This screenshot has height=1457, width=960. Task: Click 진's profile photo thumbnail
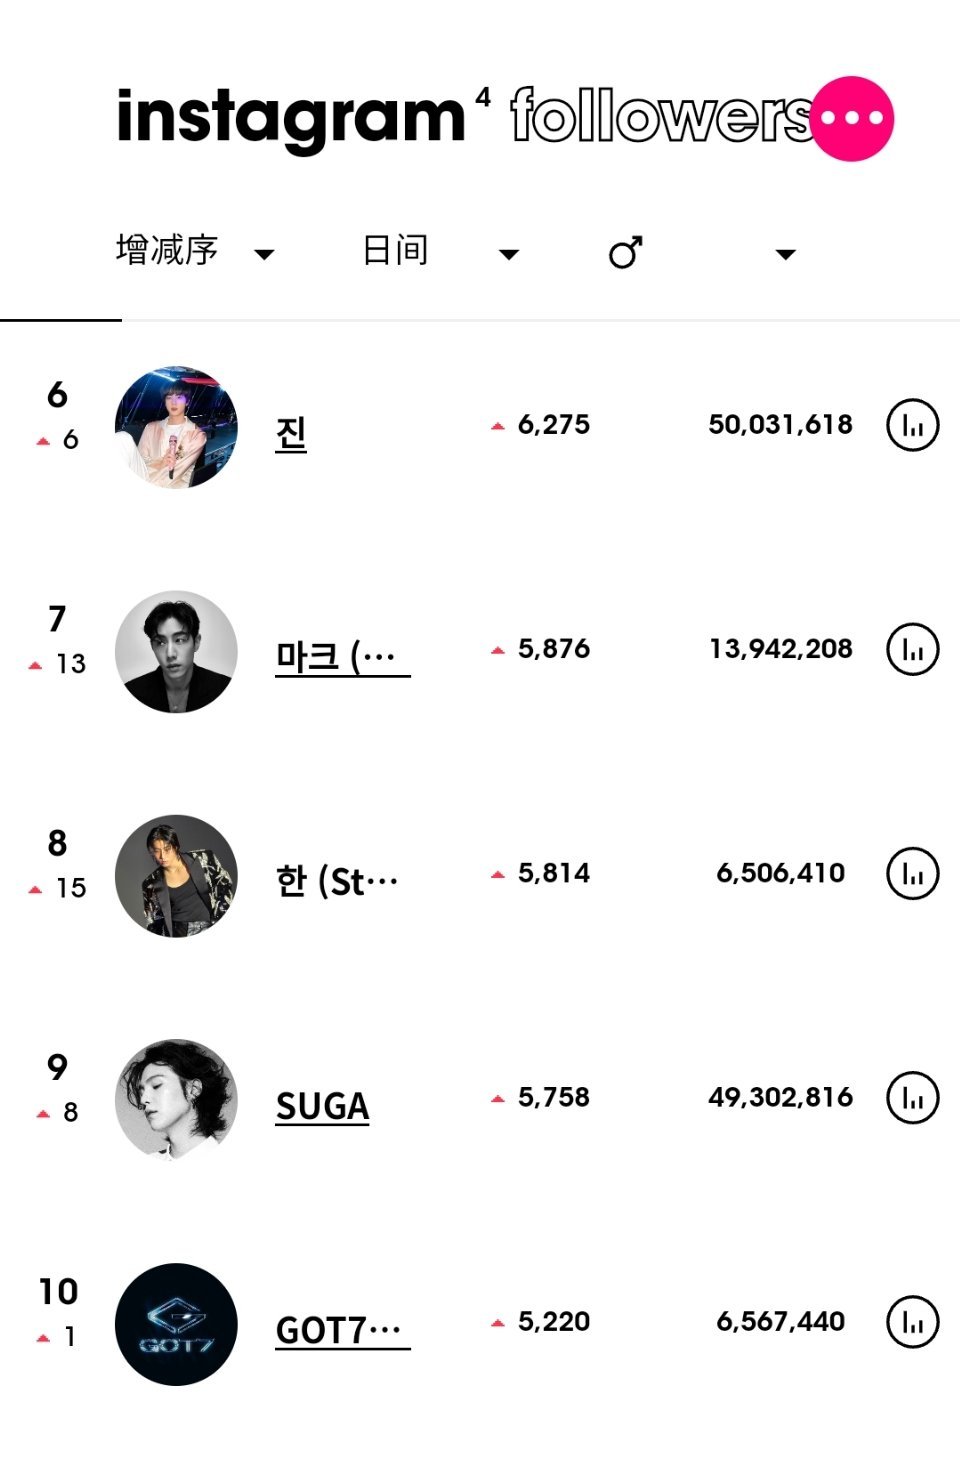(x=176, y=427)
